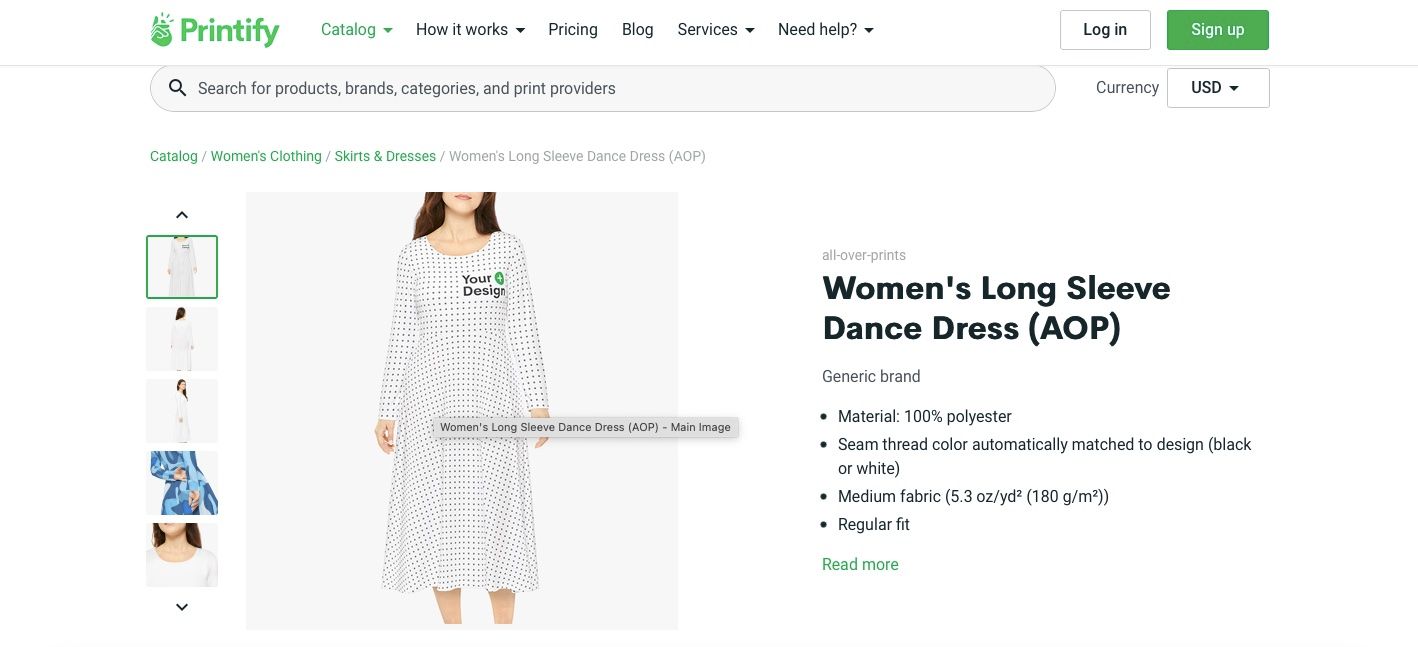
Task: Expand the Services menu
Action: coord(715,30)
